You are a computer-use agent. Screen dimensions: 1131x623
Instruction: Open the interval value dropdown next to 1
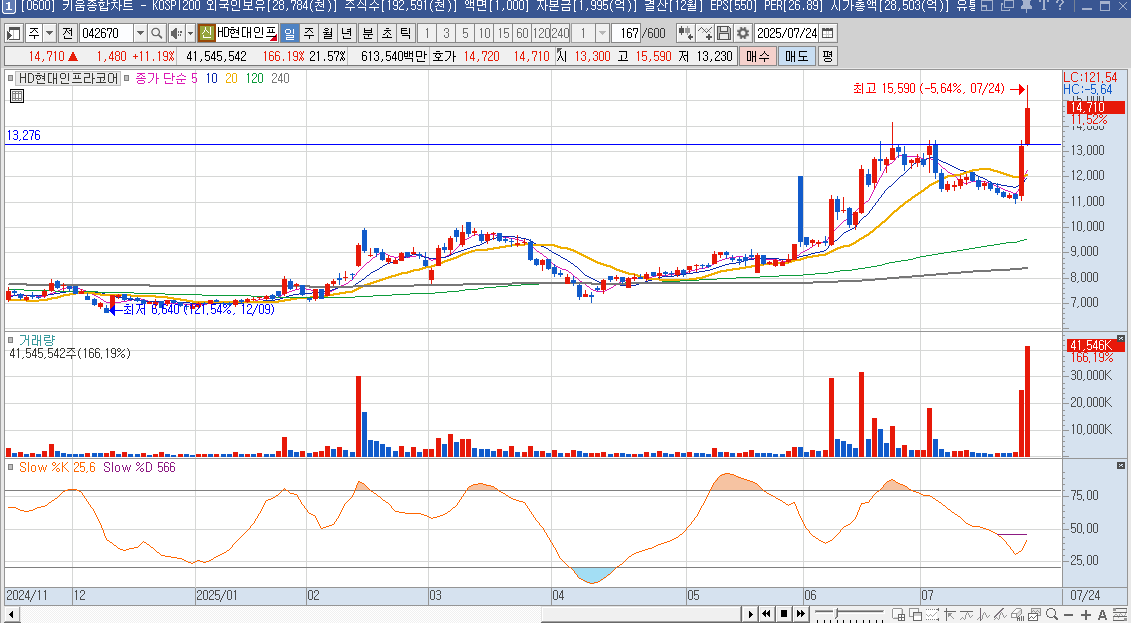point(602,33)
